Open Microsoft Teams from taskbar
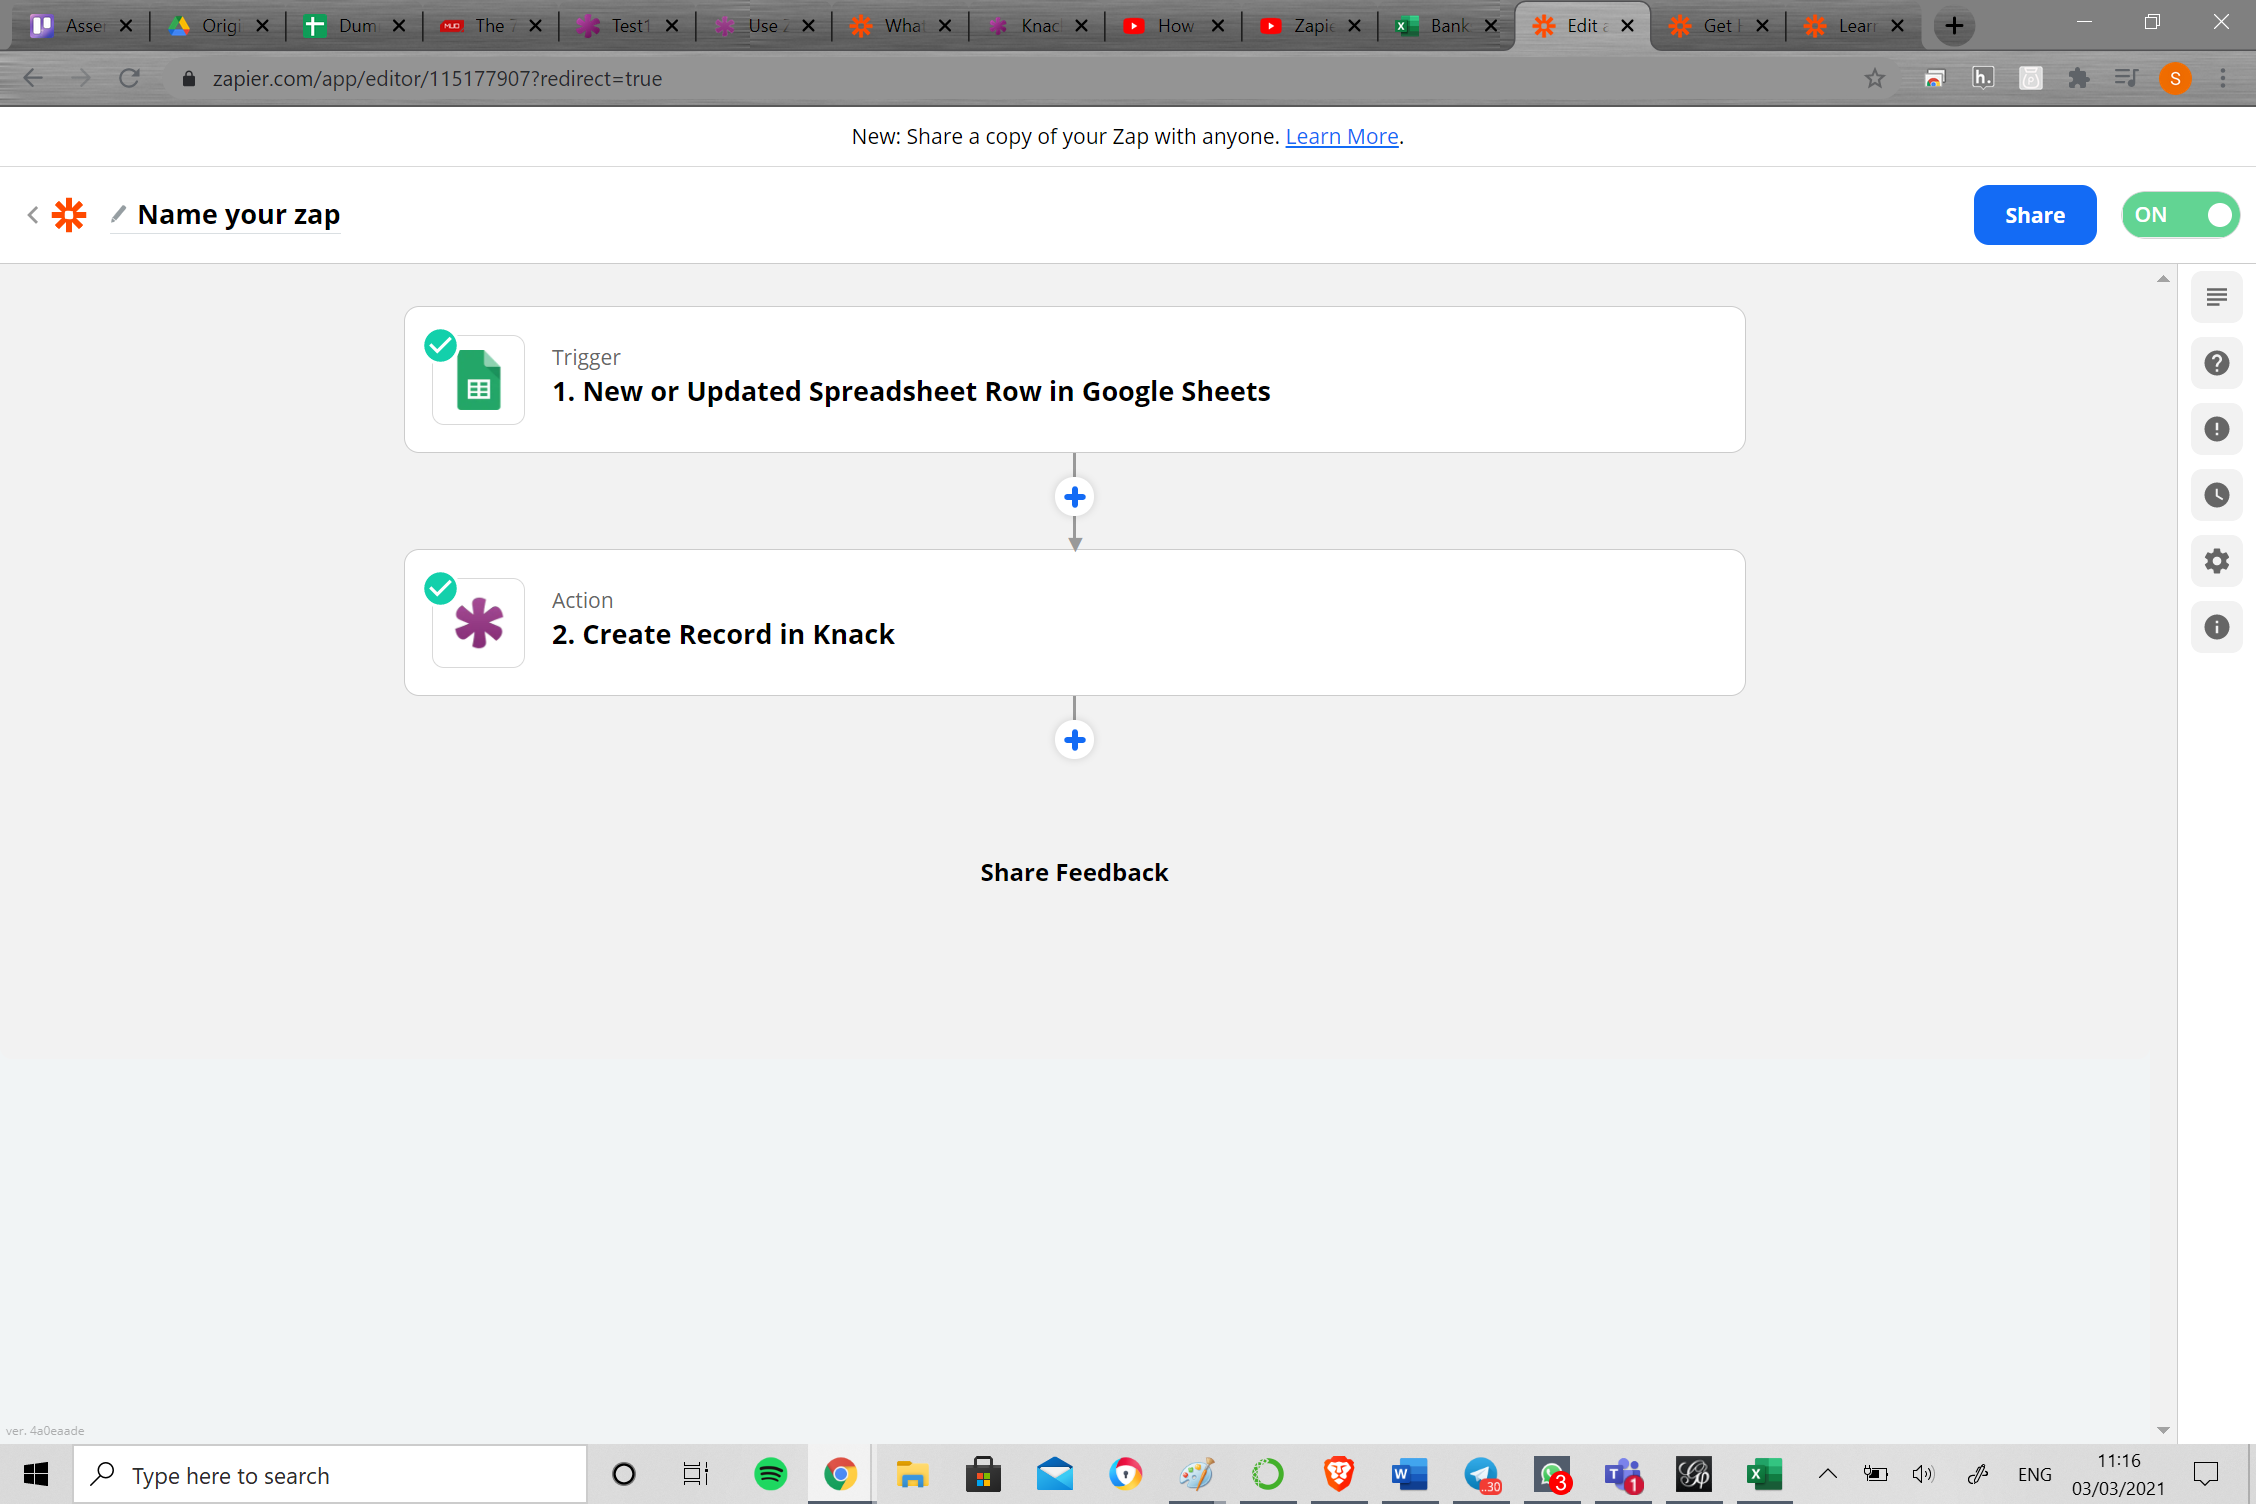 pos(1622,1474)
